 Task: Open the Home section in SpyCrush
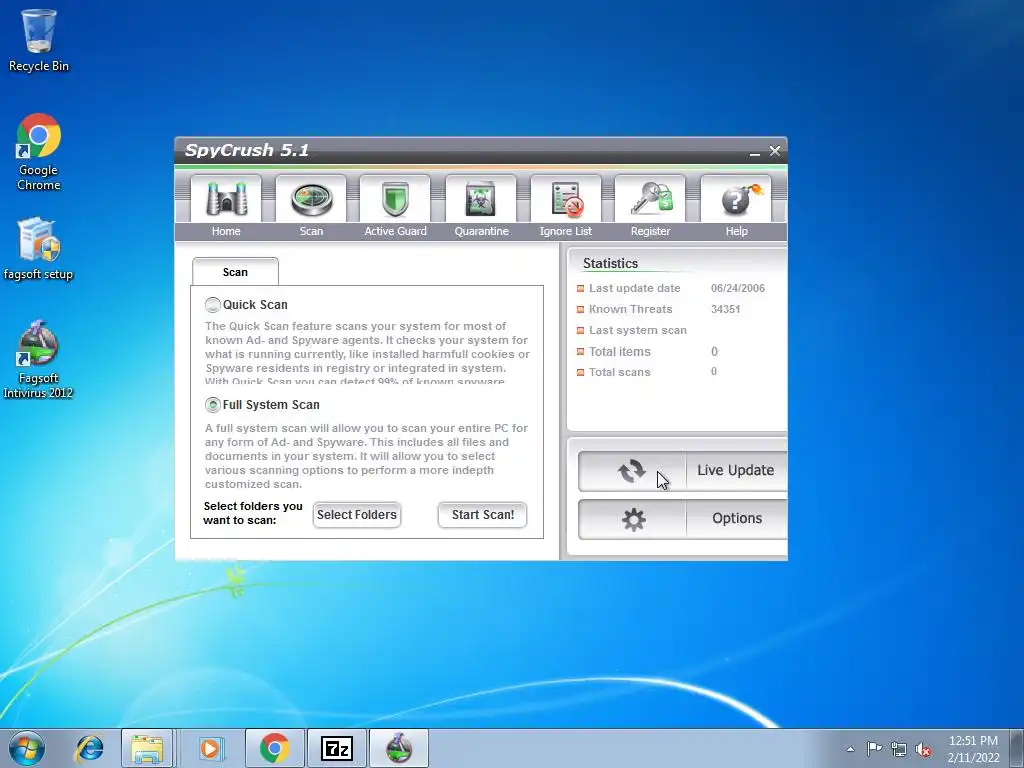226,208
